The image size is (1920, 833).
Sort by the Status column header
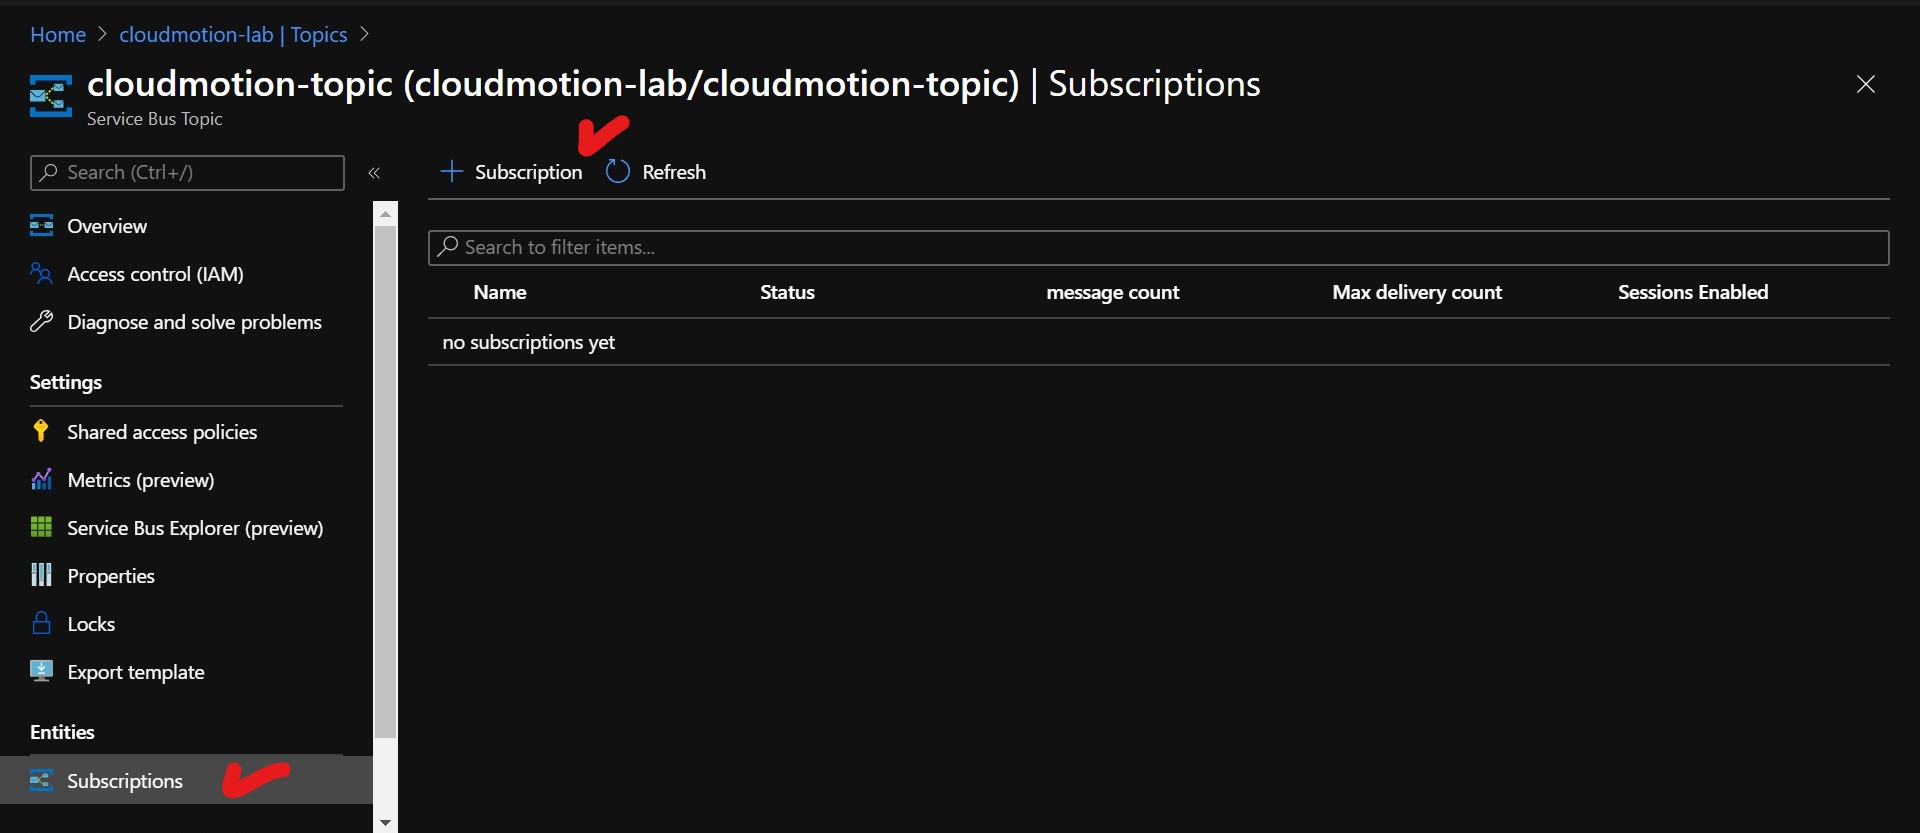(x=787, y=292)
